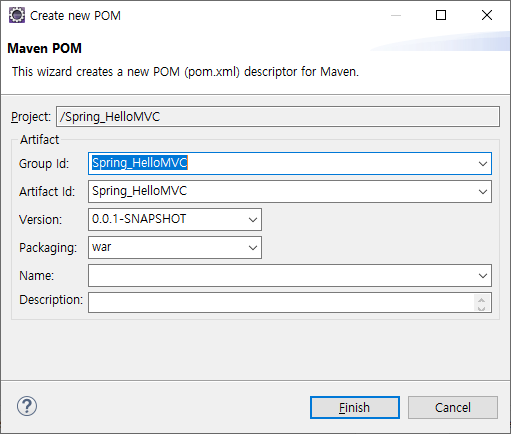Image resolution: width=511 pixels, height=434 pixels.
Task: Open the Packaging dropdown arrow
Action: point(253,248)
